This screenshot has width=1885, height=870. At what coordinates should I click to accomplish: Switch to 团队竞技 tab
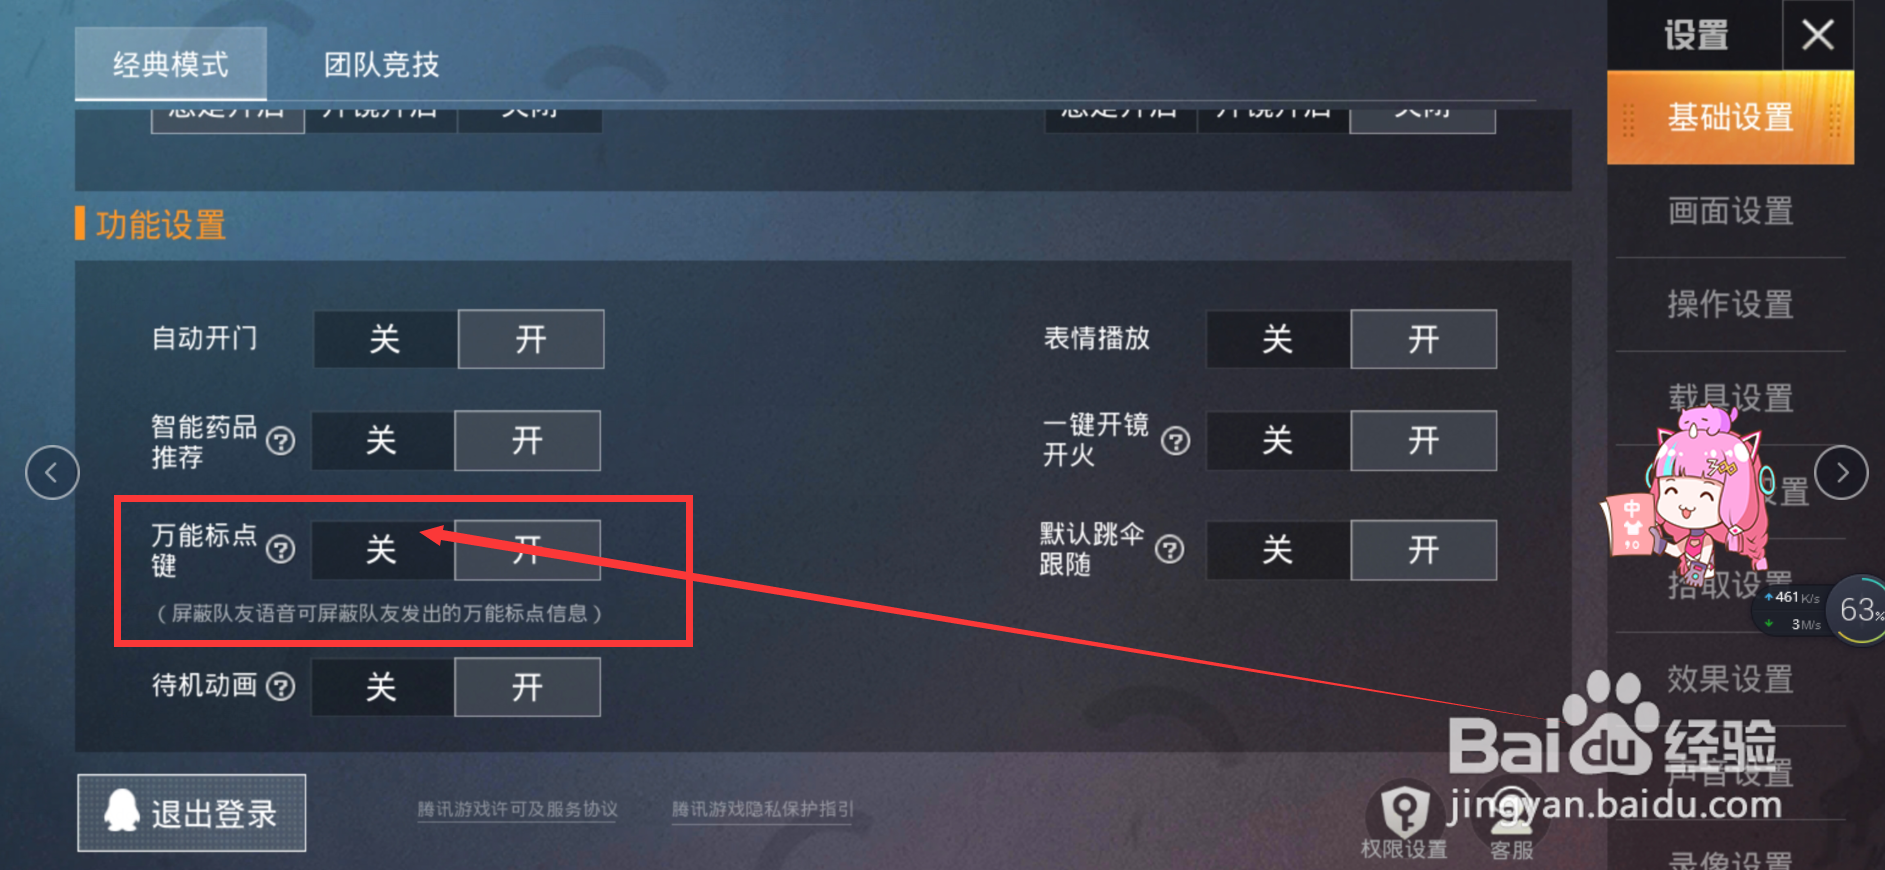click(x=382, y=65)
